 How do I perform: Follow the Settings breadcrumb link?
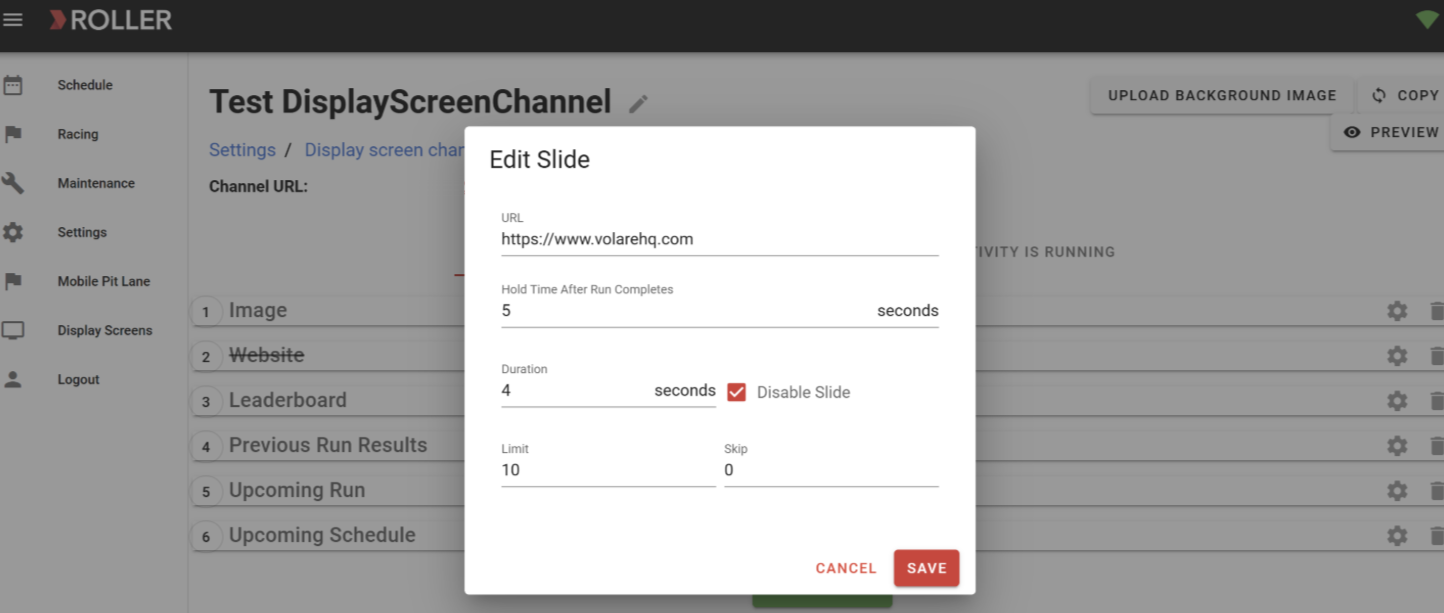click(242, 150)
